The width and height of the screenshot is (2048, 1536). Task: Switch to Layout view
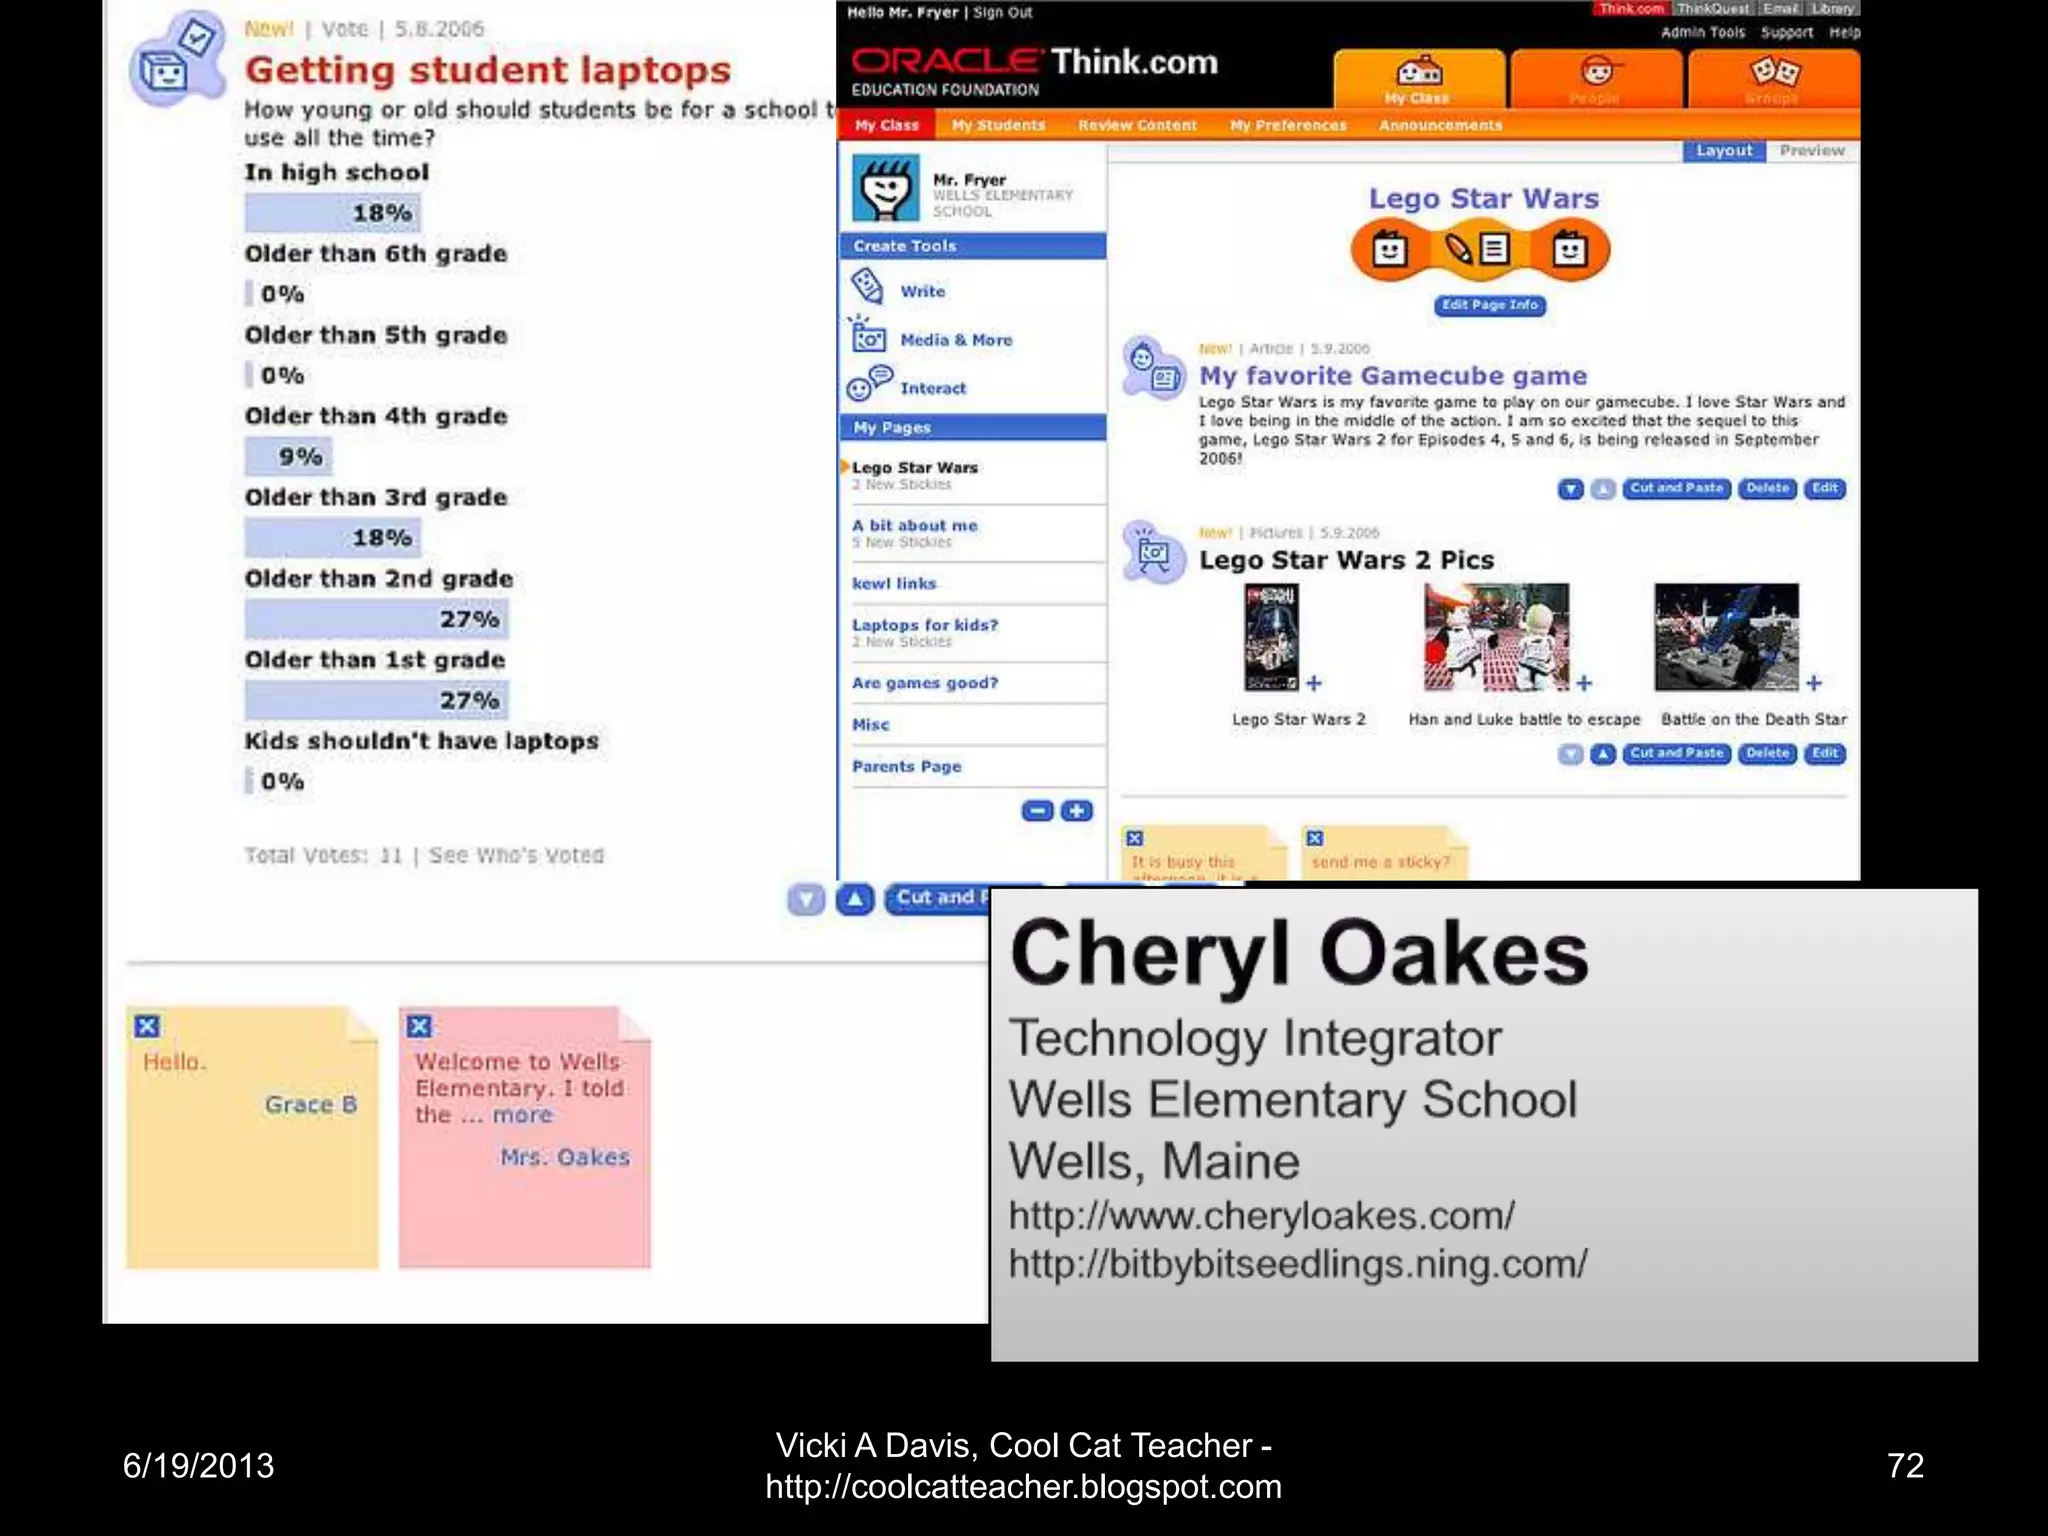[1724, 151]
